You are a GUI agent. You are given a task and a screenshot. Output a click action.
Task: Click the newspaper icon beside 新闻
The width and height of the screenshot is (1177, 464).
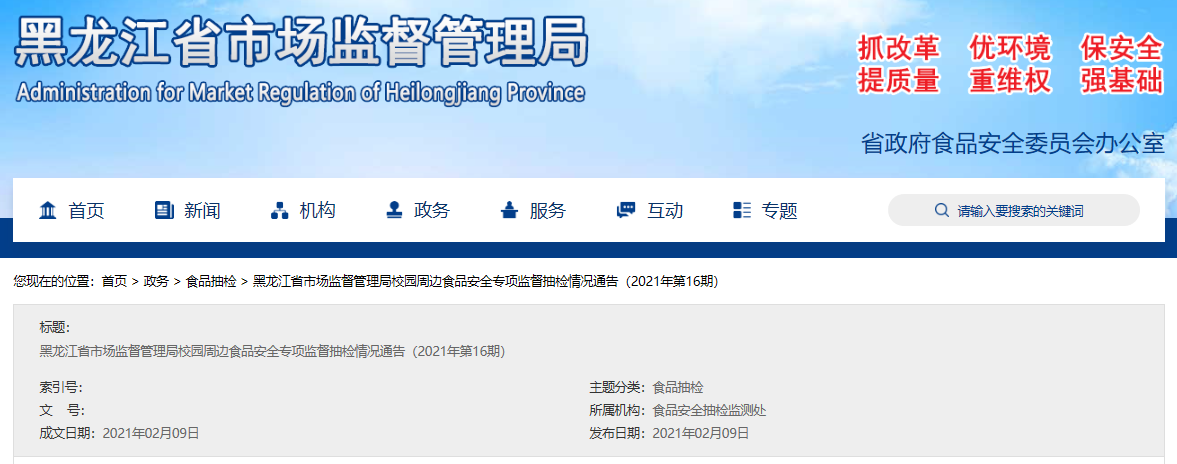[164, 210]
